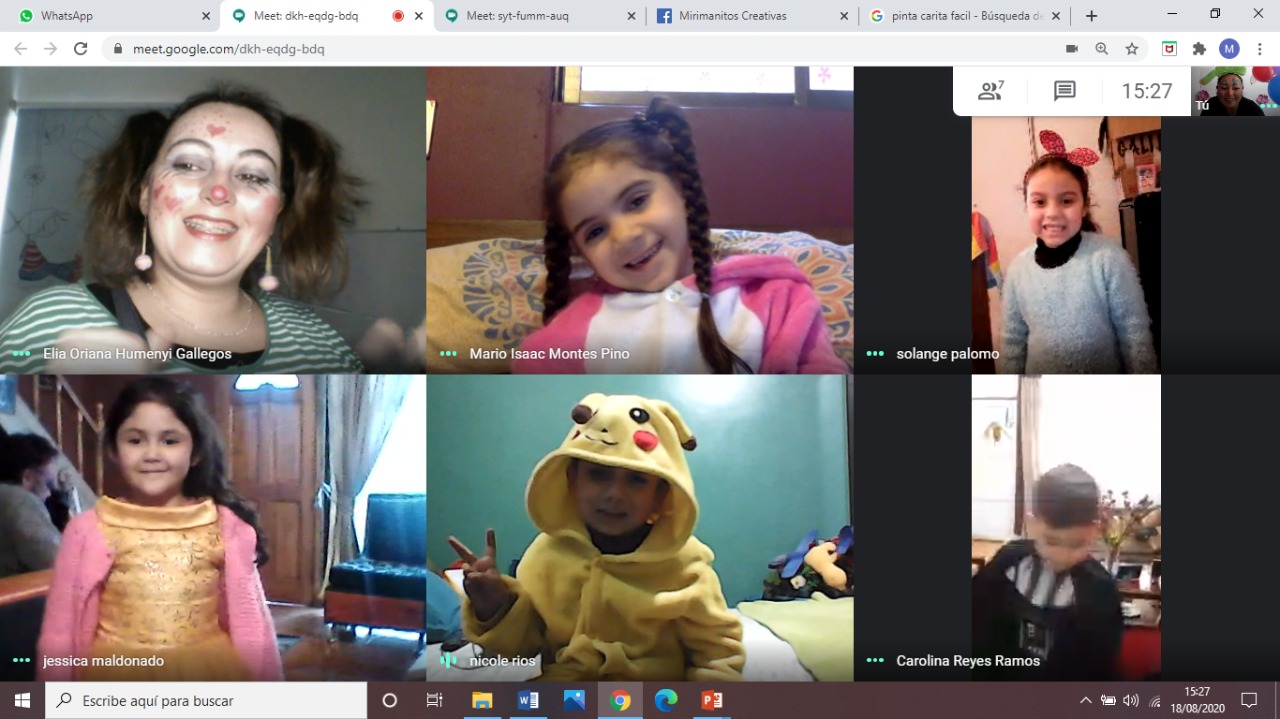The height and width of the screenshot is (719, 1280).
Task: Open File Explorer from taskbar
Action: (x=482, y=700)
